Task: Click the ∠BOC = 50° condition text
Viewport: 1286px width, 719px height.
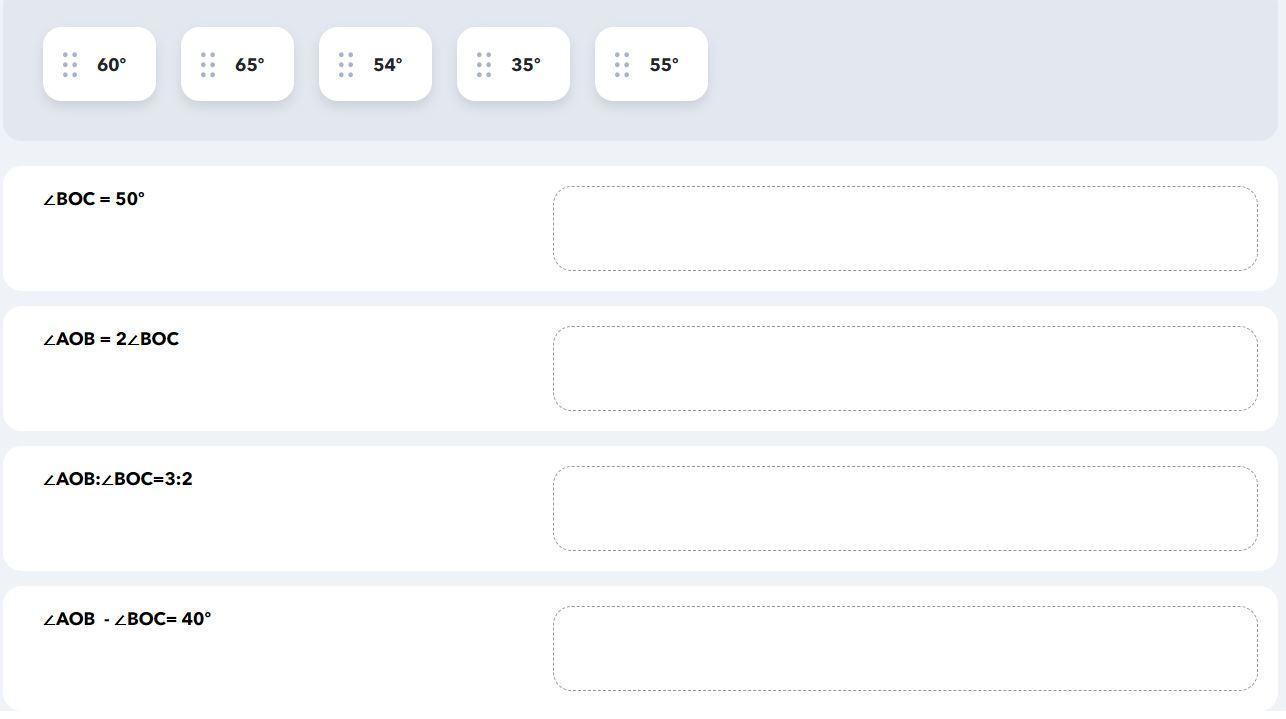Action: point(94,199)
